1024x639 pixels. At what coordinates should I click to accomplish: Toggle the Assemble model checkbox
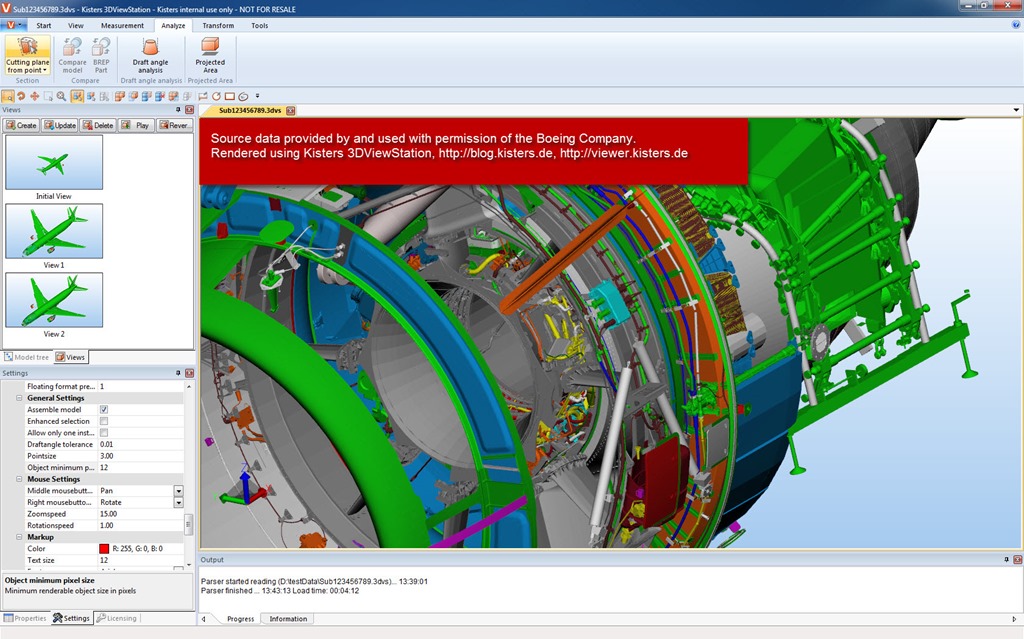[104, 410]
